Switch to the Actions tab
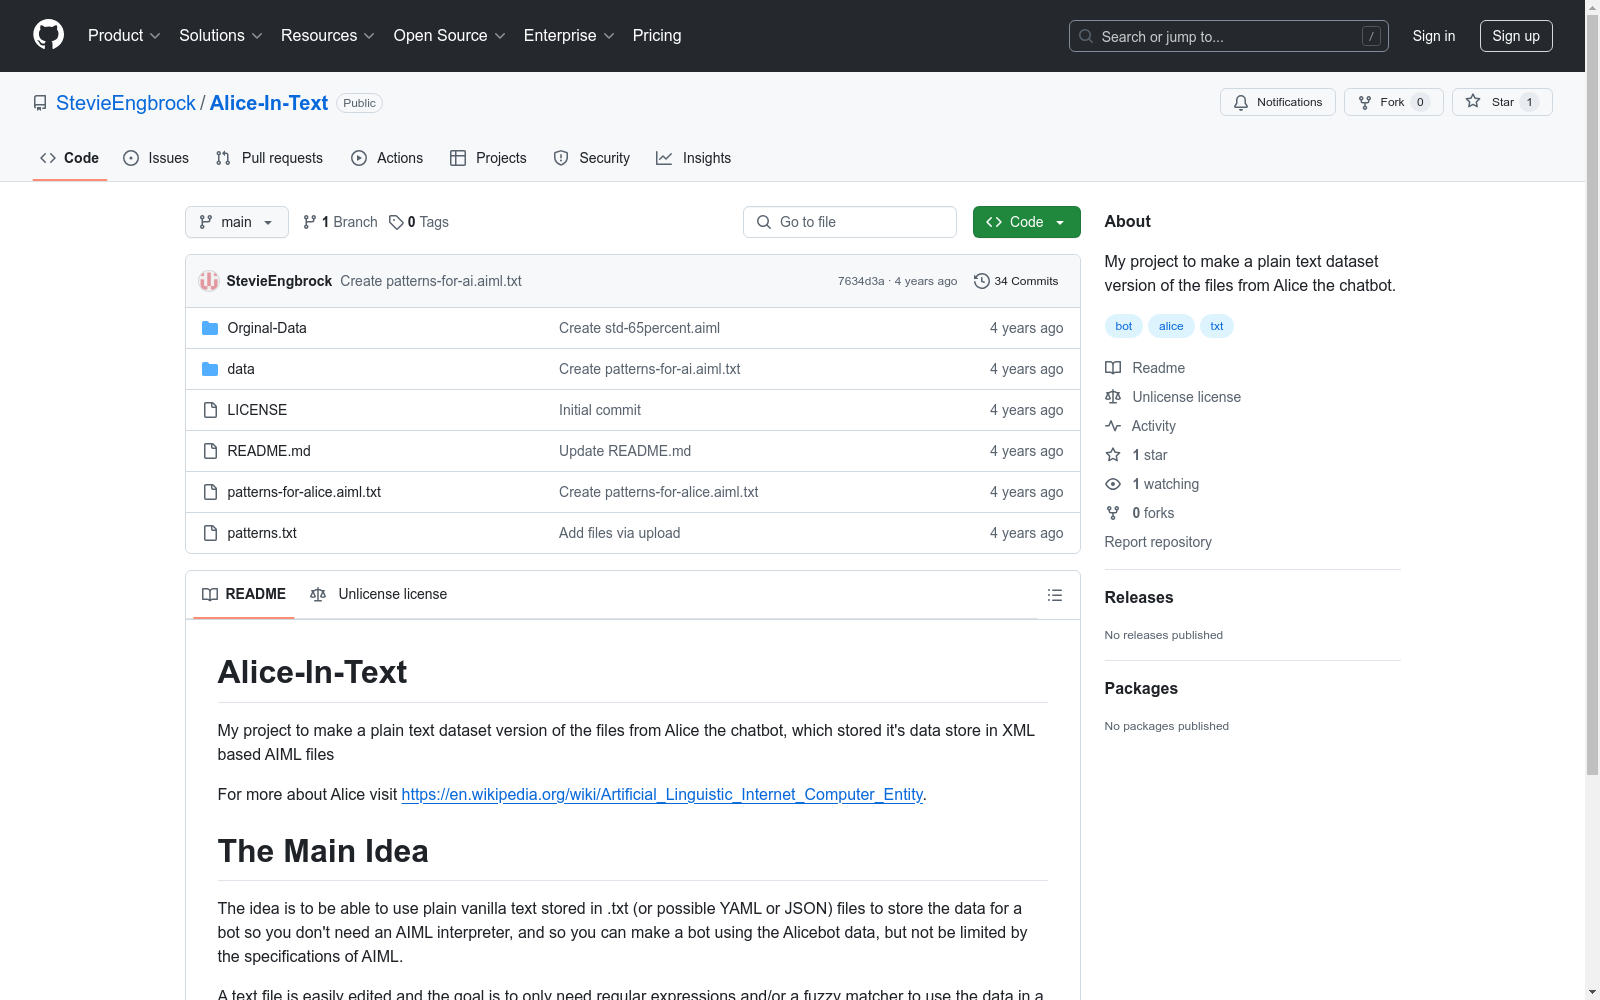 tap(387, 158)
